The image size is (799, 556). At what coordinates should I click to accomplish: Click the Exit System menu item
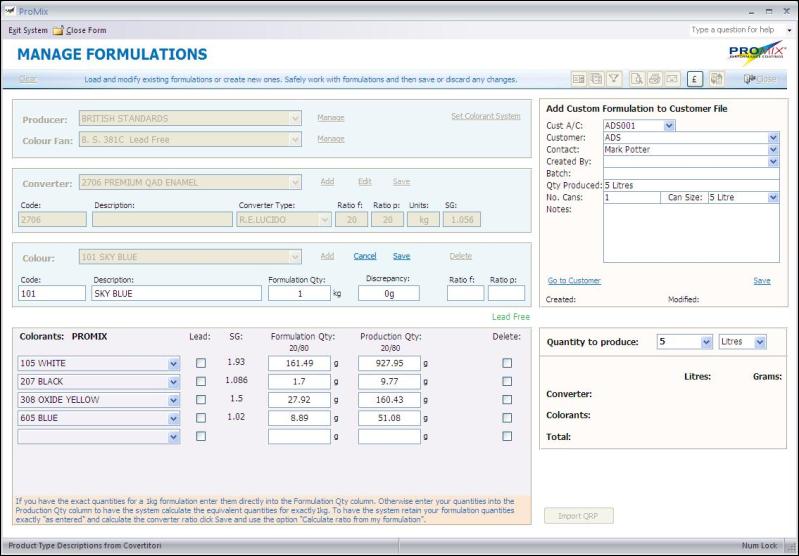(x=27, y=30)
